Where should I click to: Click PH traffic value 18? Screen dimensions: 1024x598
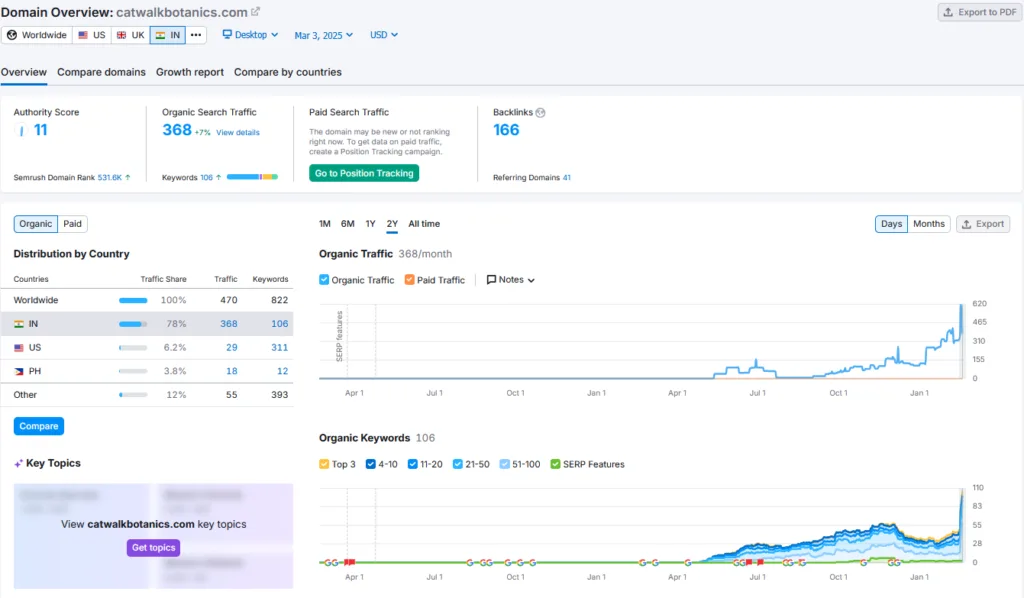pyautogui.click(x=232, y=371)
